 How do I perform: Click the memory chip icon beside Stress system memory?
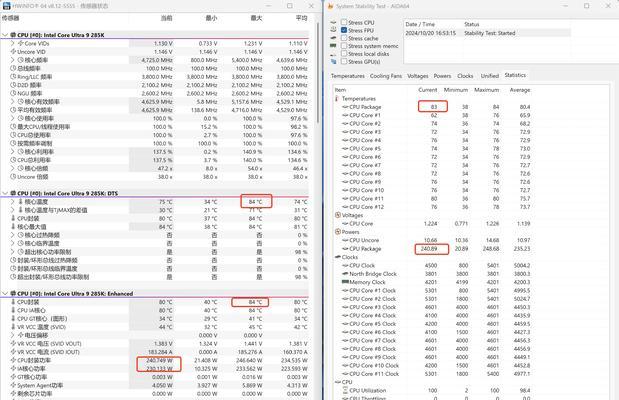click(x=334, y=46)
